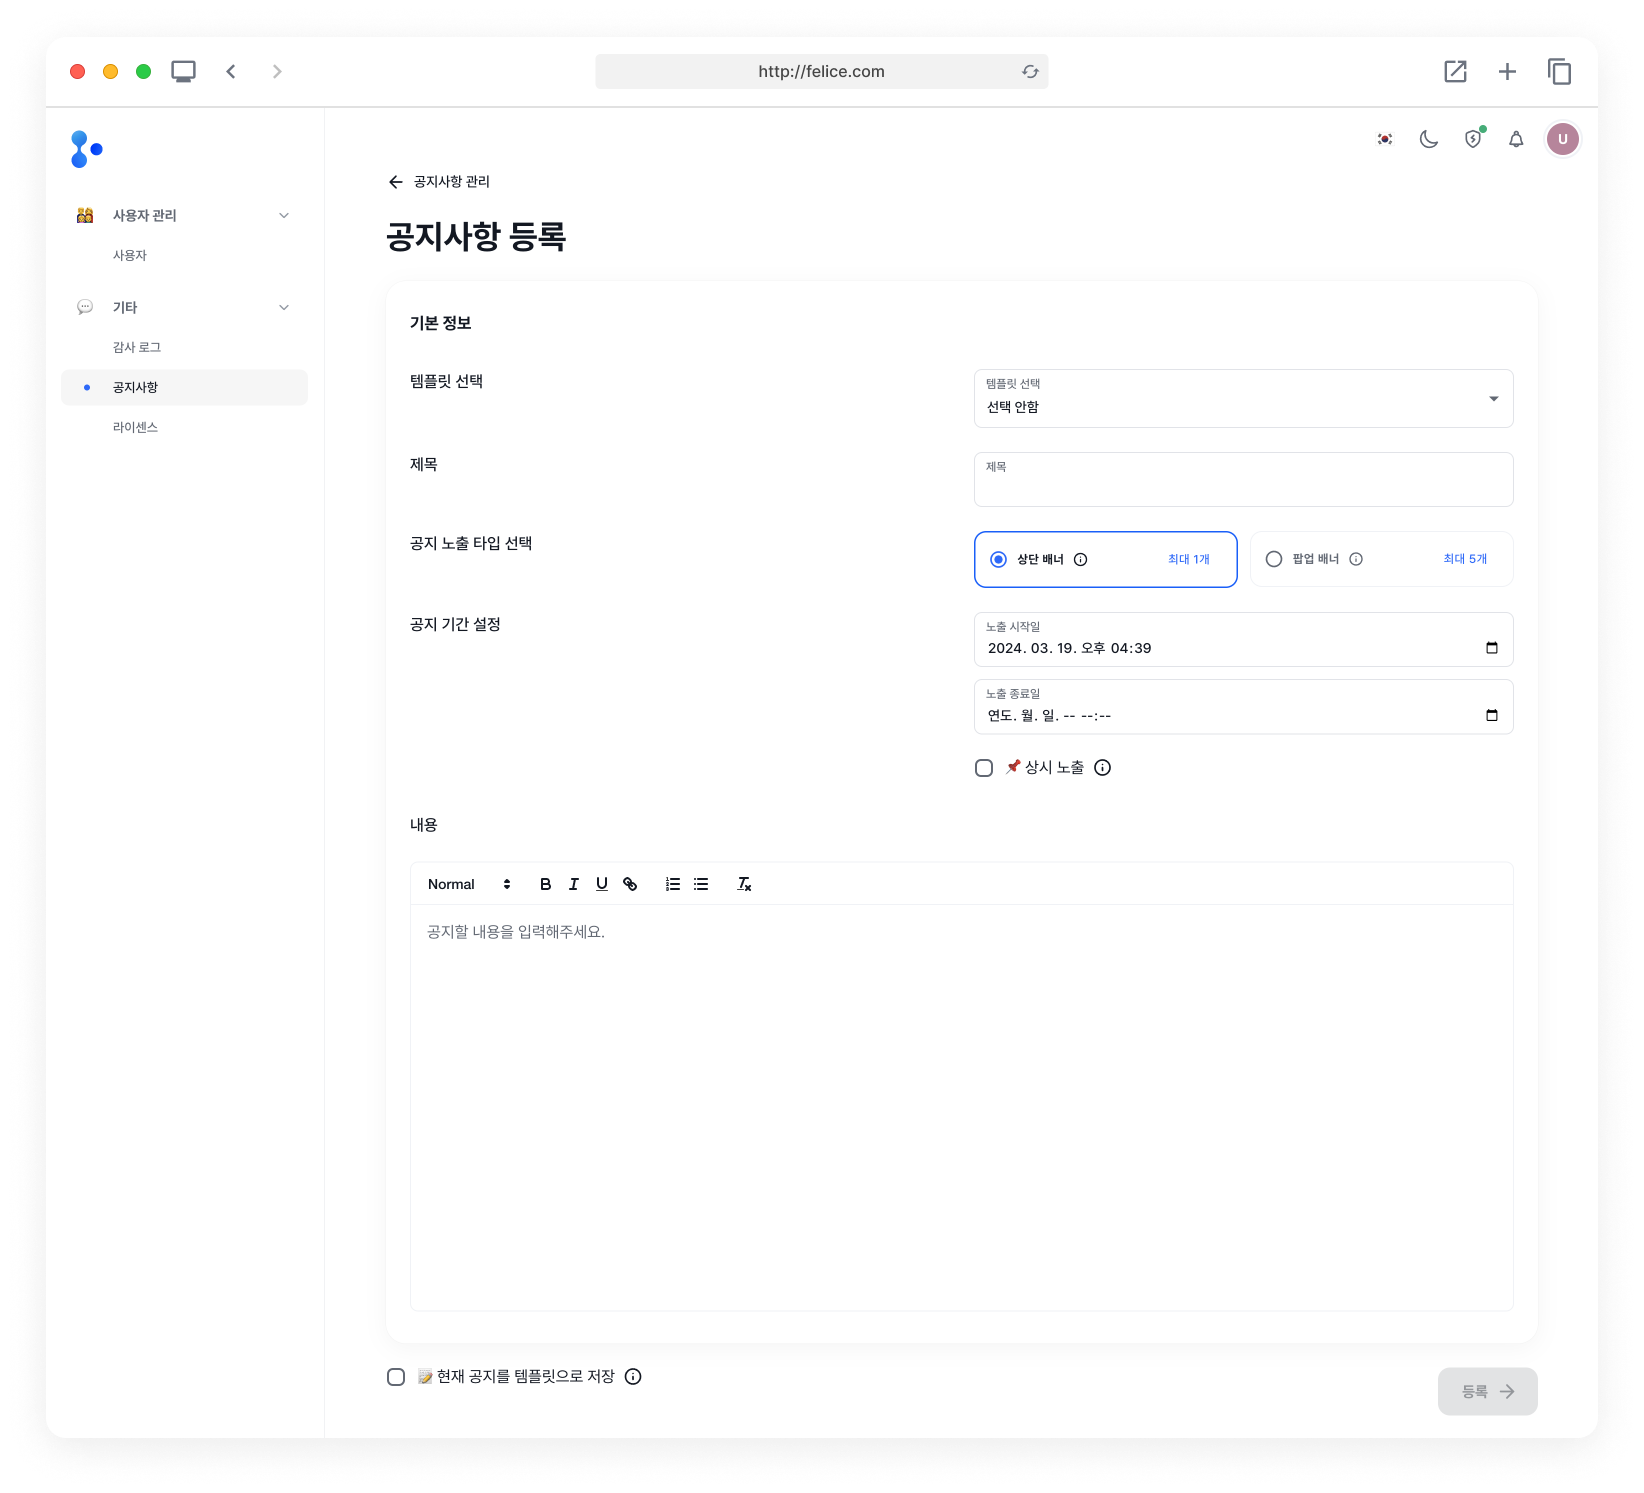Insert bulleted list
The image size is (1644, 1493).
coord(701,884)
